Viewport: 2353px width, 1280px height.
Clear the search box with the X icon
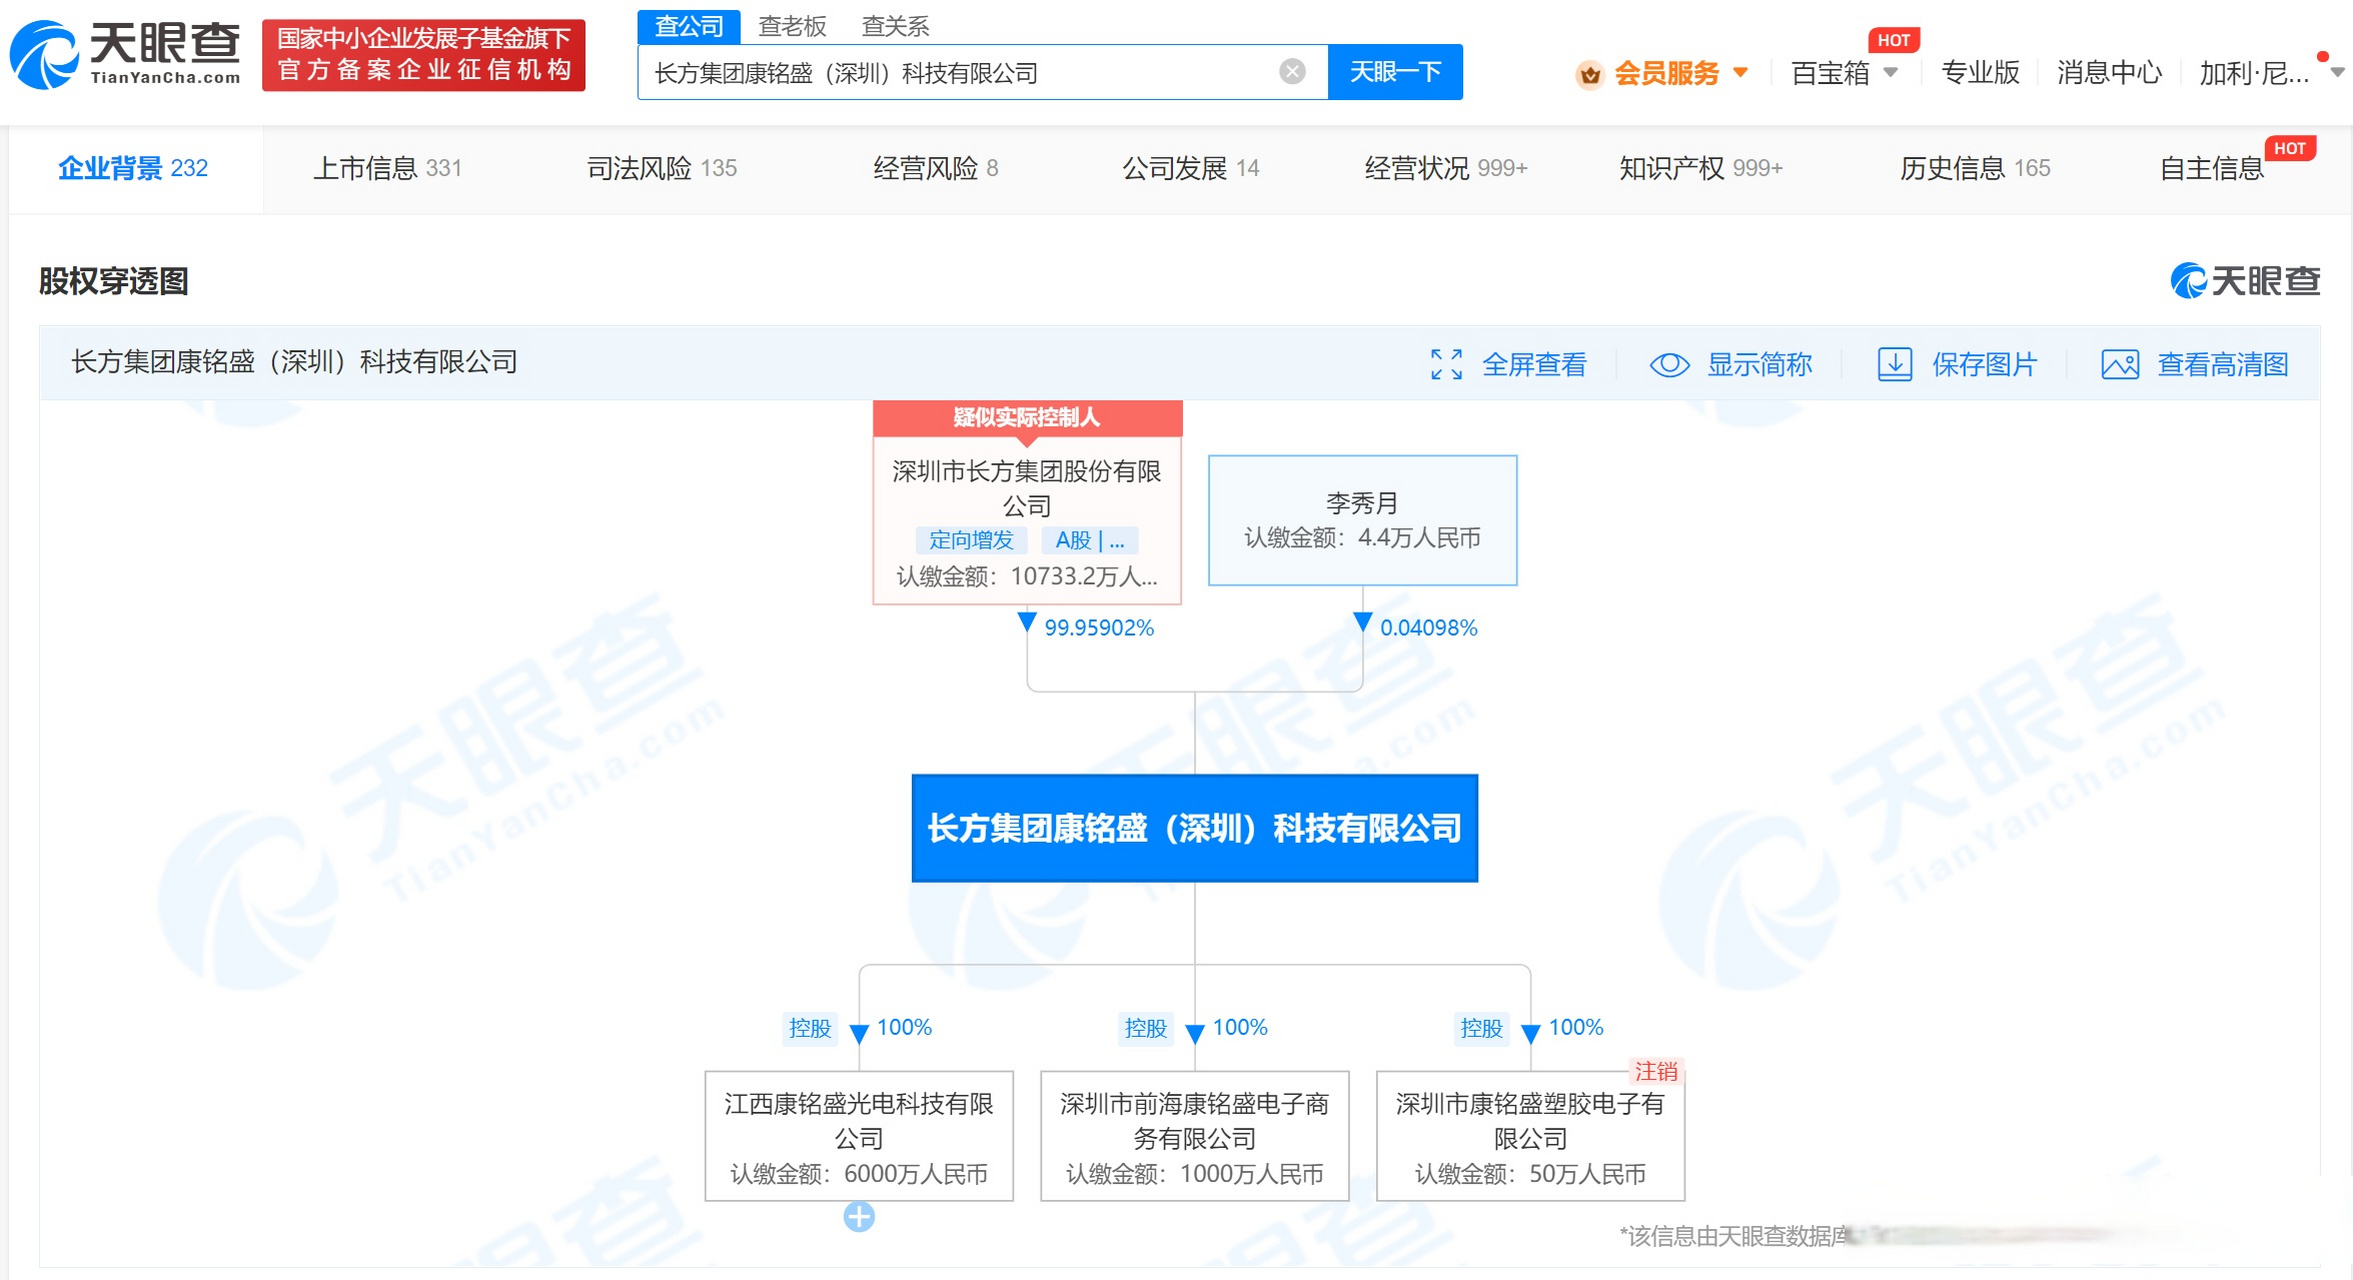pos(1292,71)
